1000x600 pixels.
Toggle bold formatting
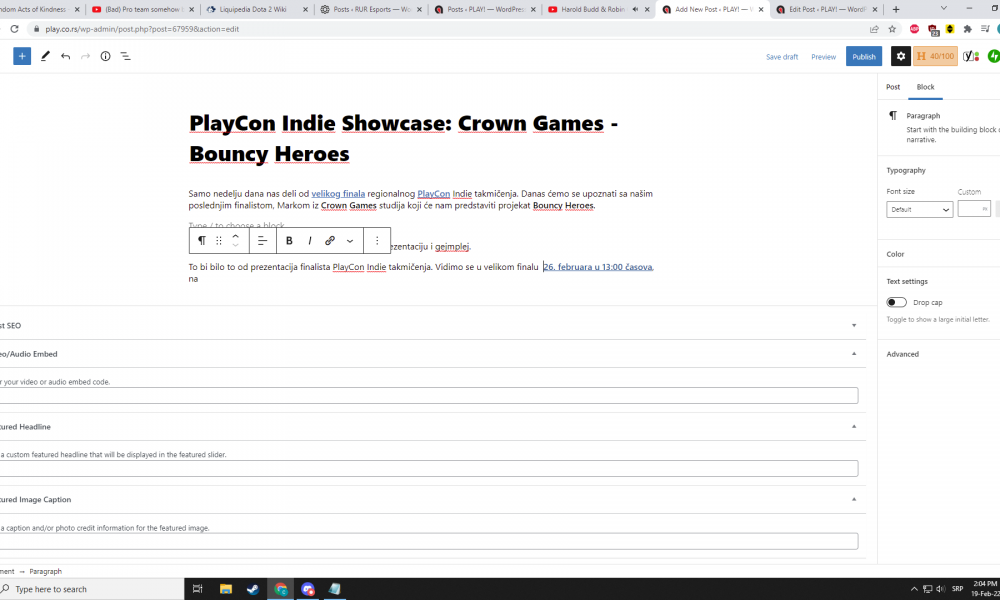tap(289, 240)
